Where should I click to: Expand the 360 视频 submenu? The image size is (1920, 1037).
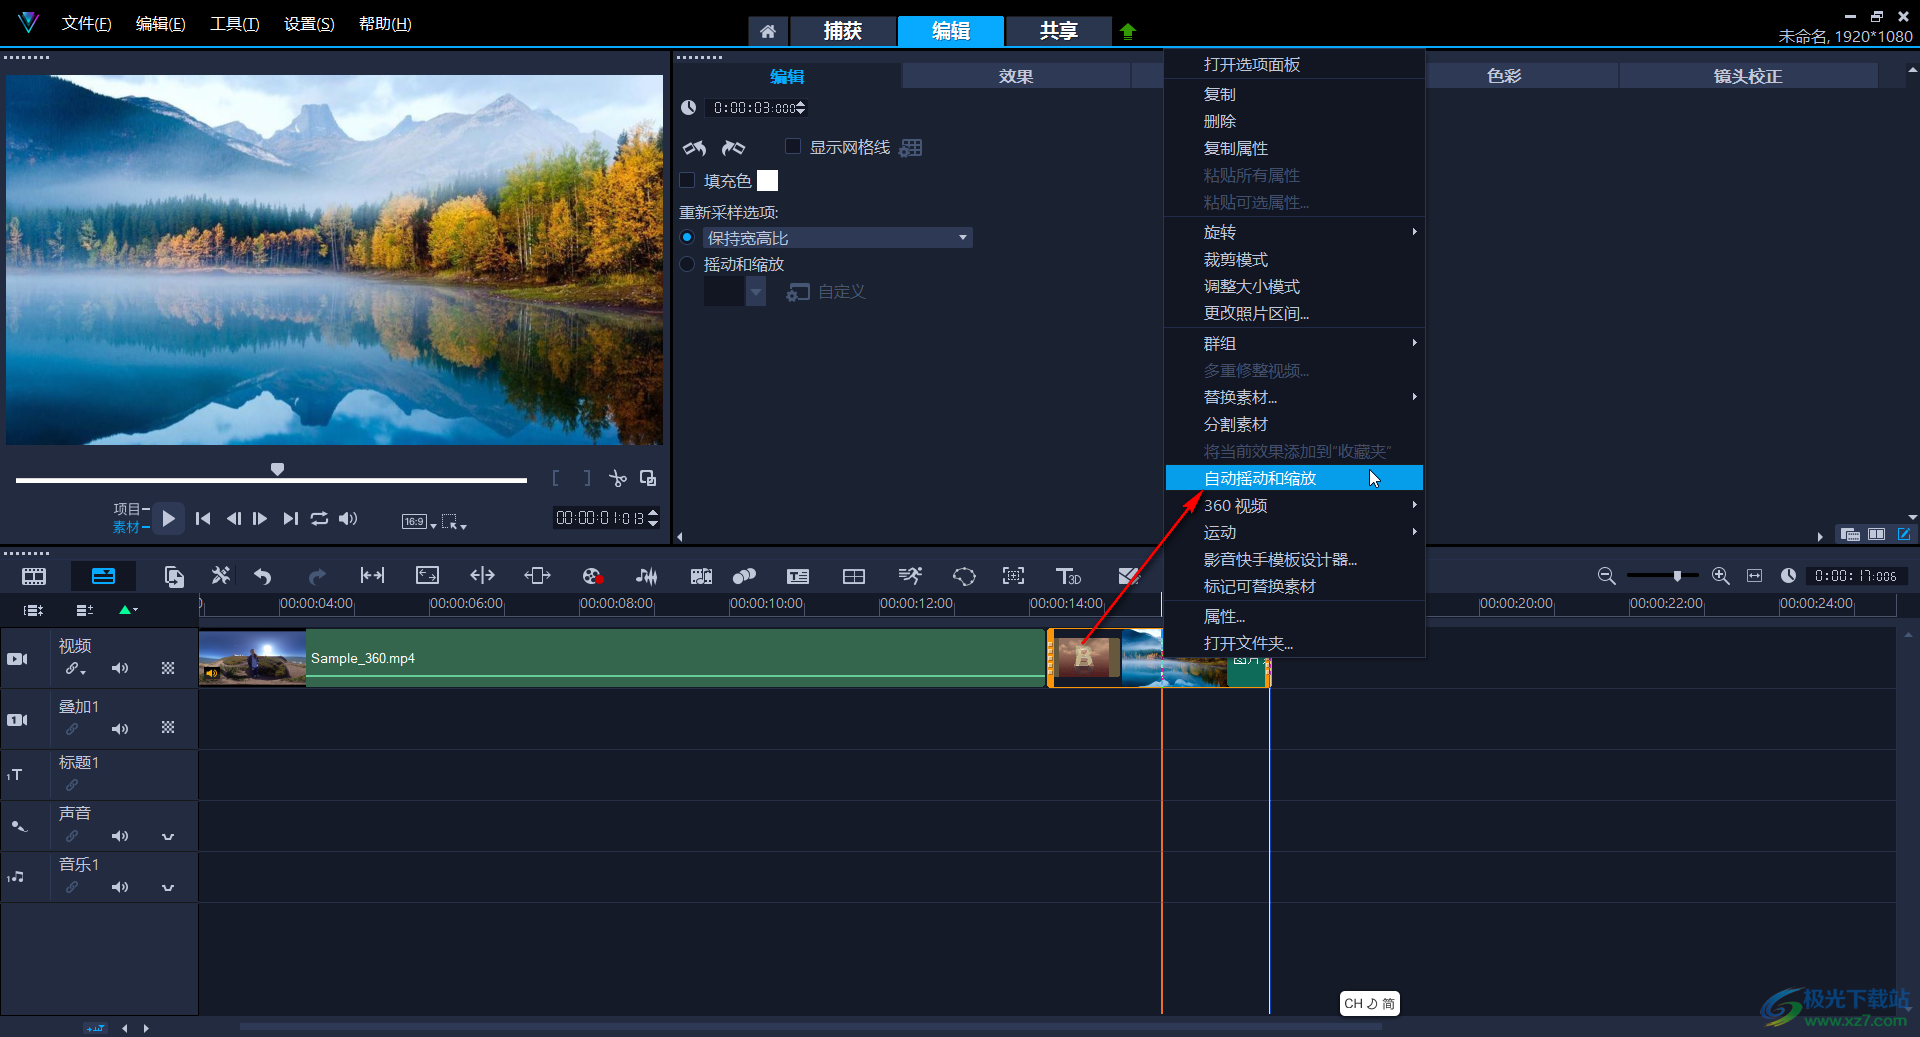click(x=1294, y=505)
